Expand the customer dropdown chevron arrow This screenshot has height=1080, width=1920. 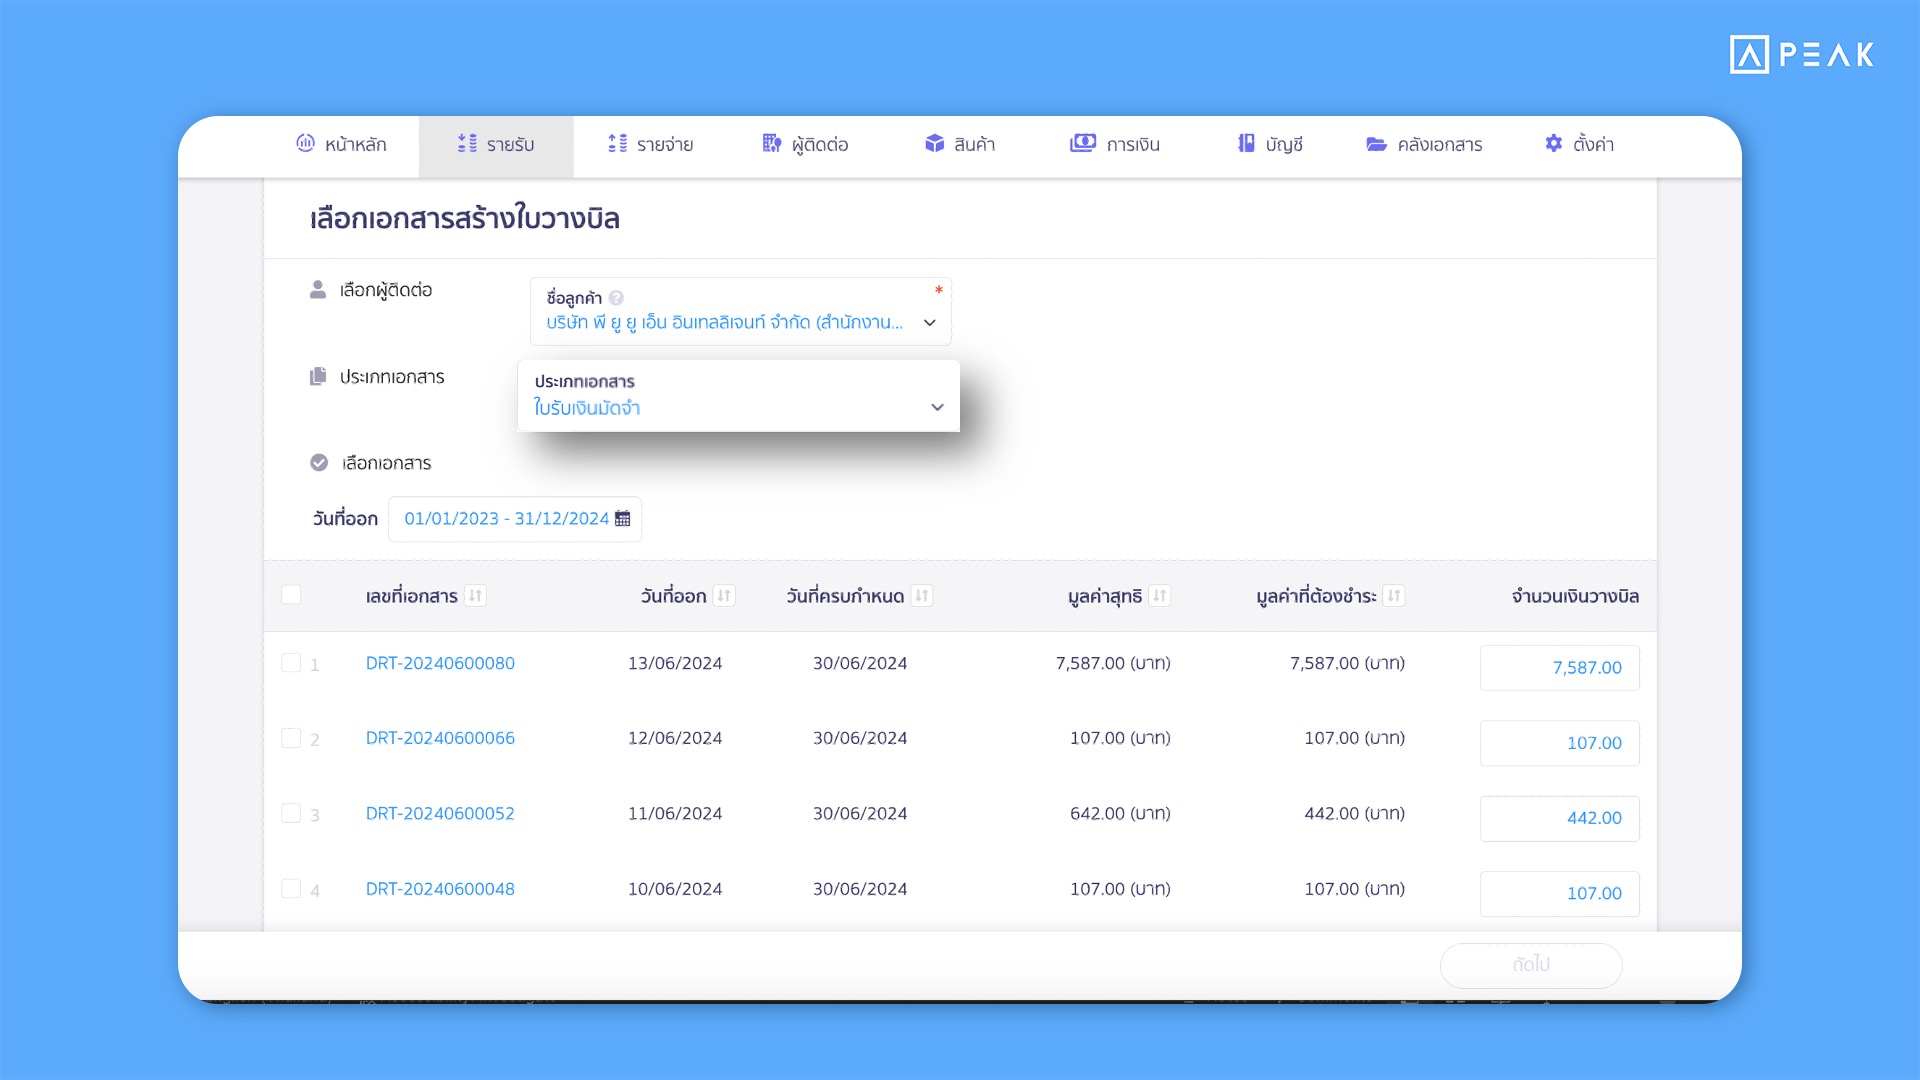pos(930,323)
